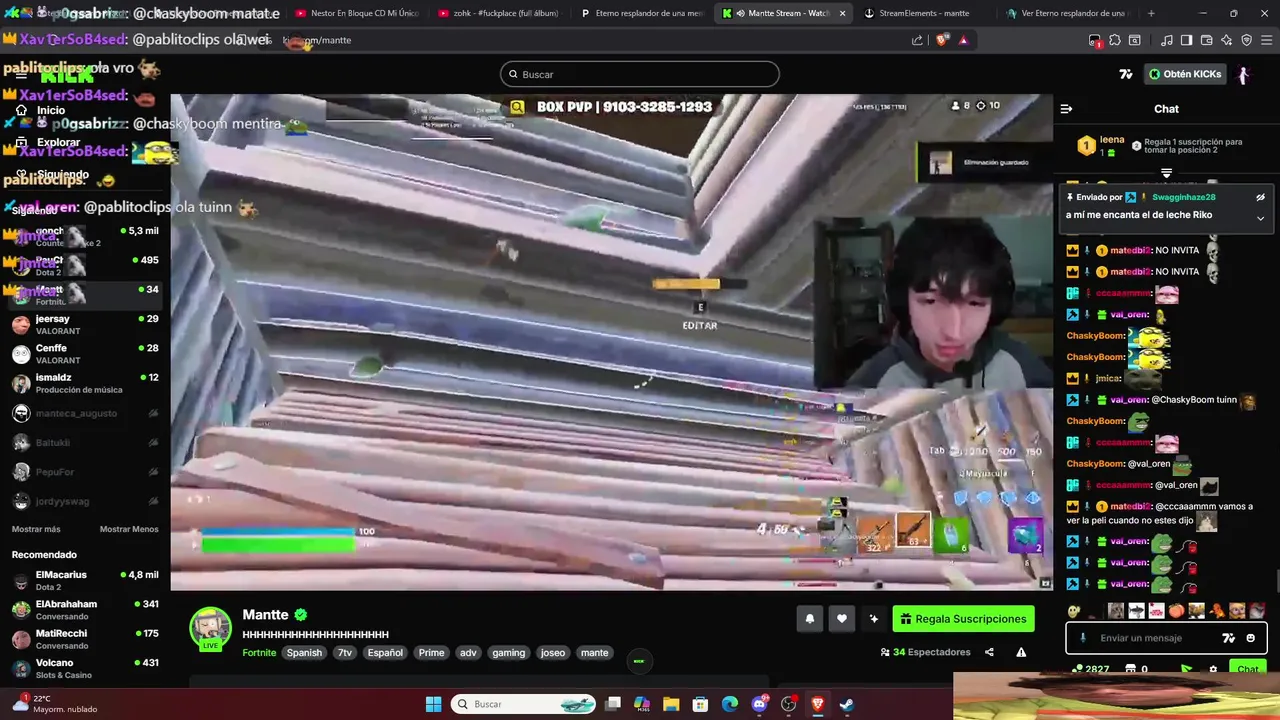Open the music note media control icon

(x=1167, y=40)
